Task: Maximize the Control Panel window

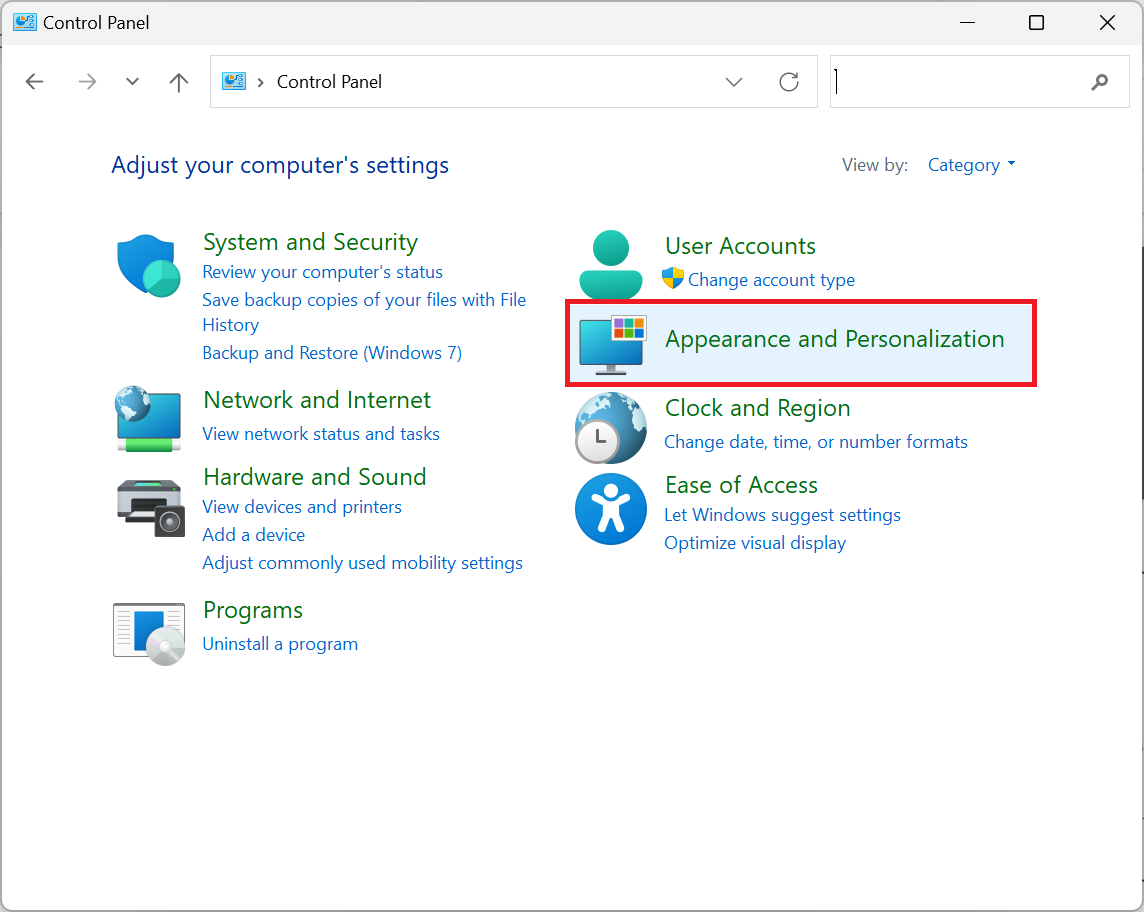Action: (1036, 23)
